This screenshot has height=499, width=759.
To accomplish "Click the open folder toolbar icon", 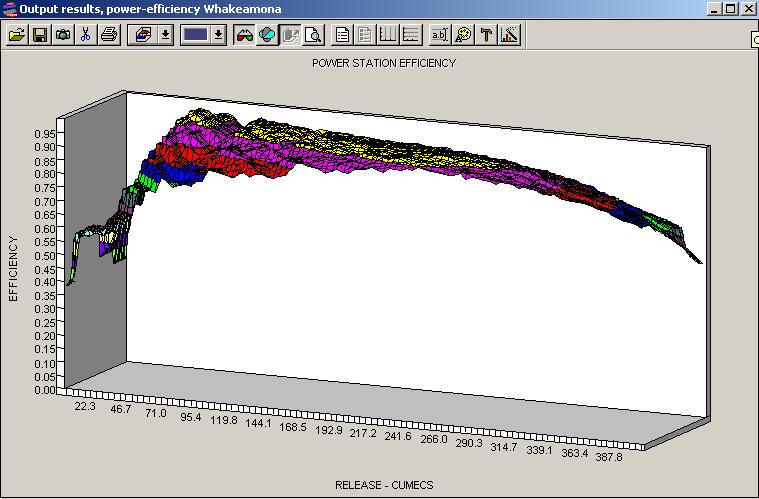I will [17, 35].
